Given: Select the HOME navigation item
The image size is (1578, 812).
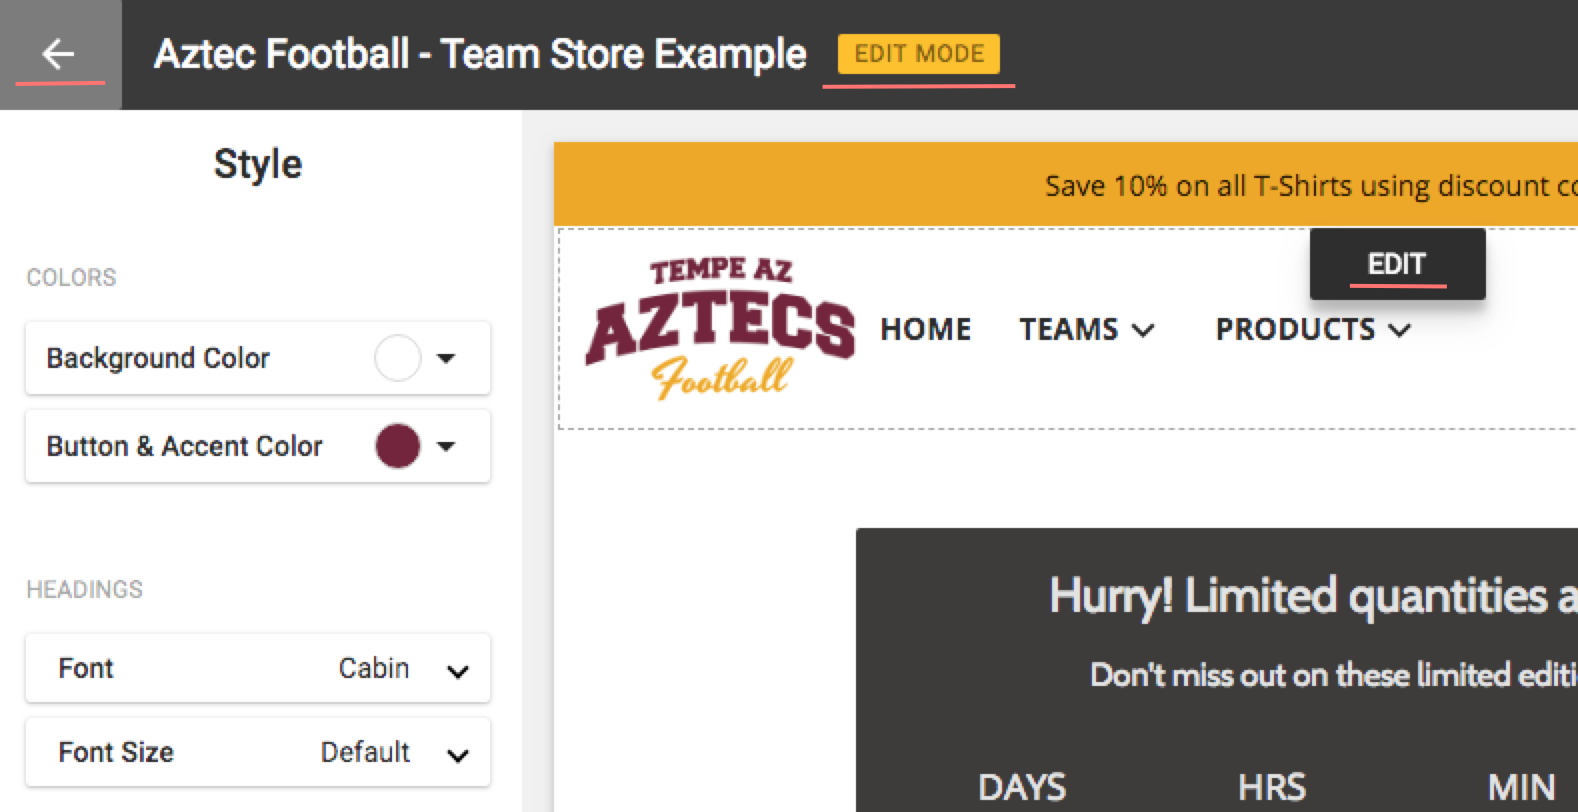Looking at the screenshot, I should pos(924,329).
